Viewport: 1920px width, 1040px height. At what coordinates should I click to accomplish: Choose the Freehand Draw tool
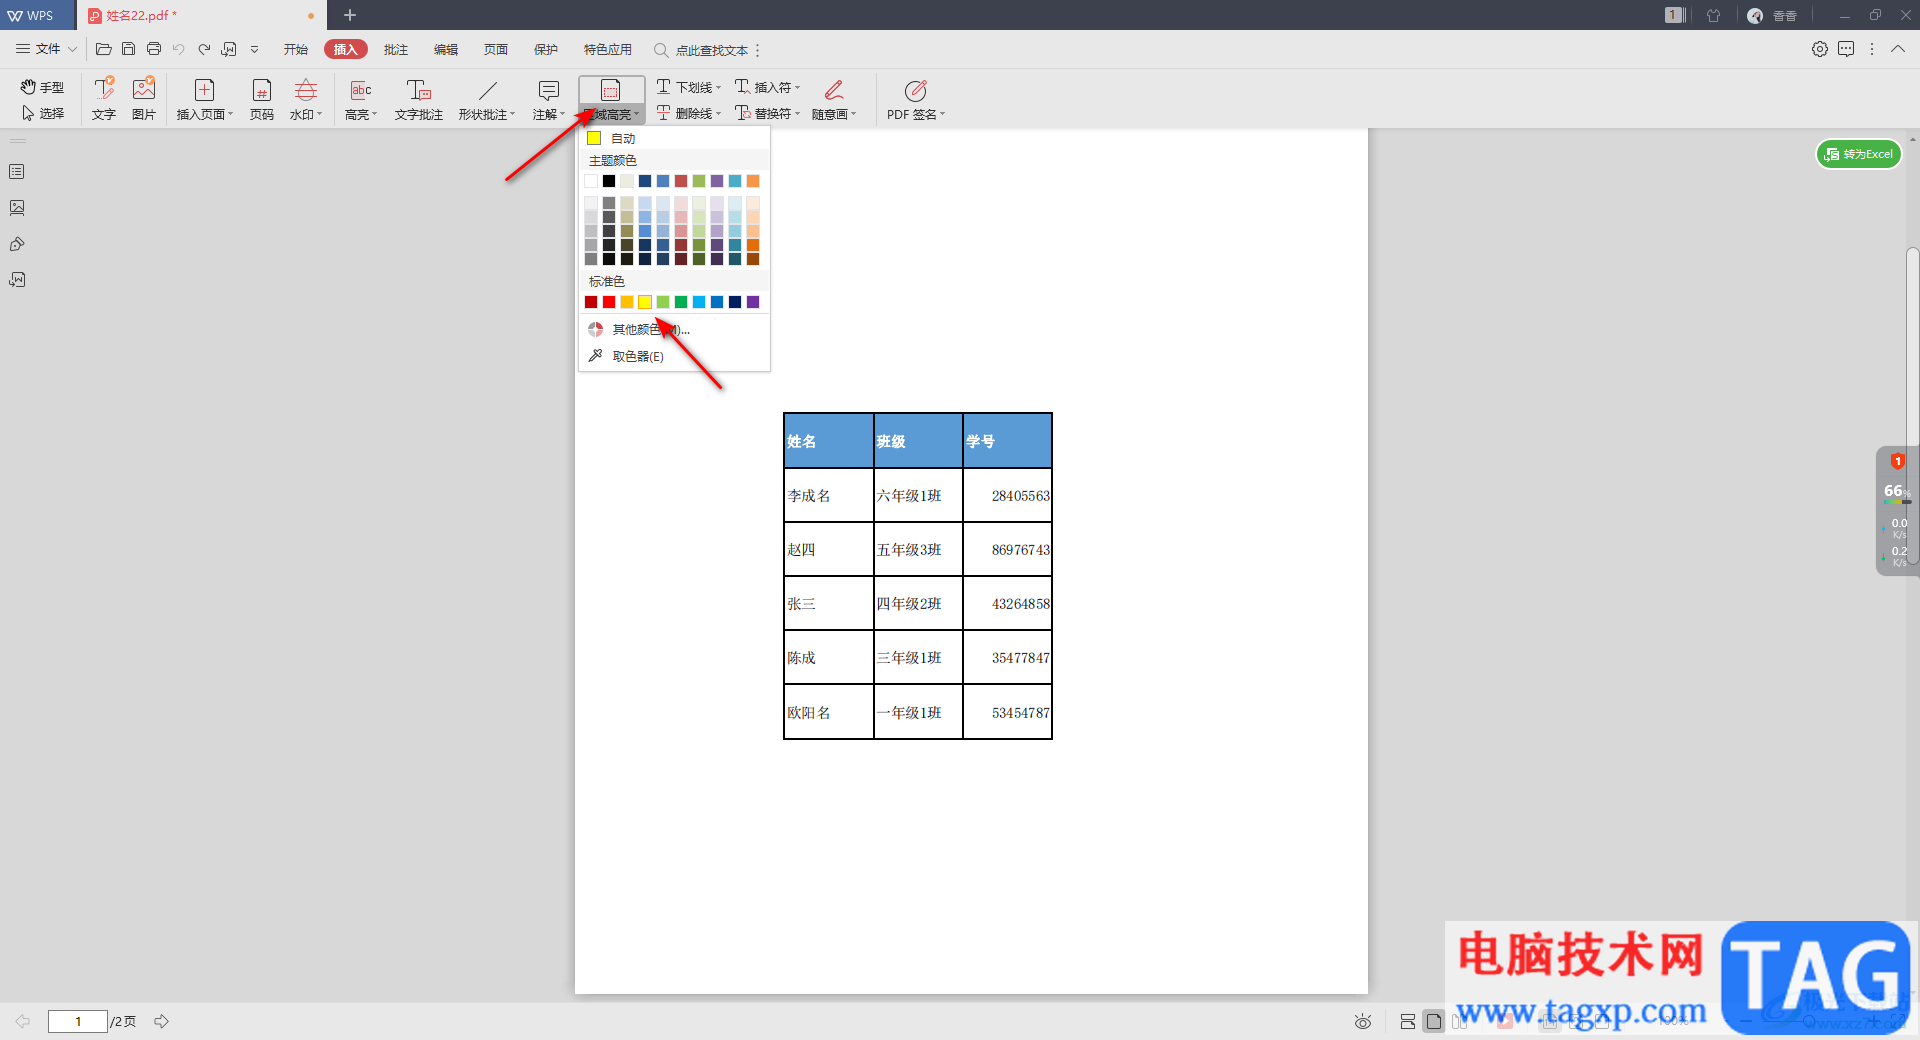[x=833, y=98]
